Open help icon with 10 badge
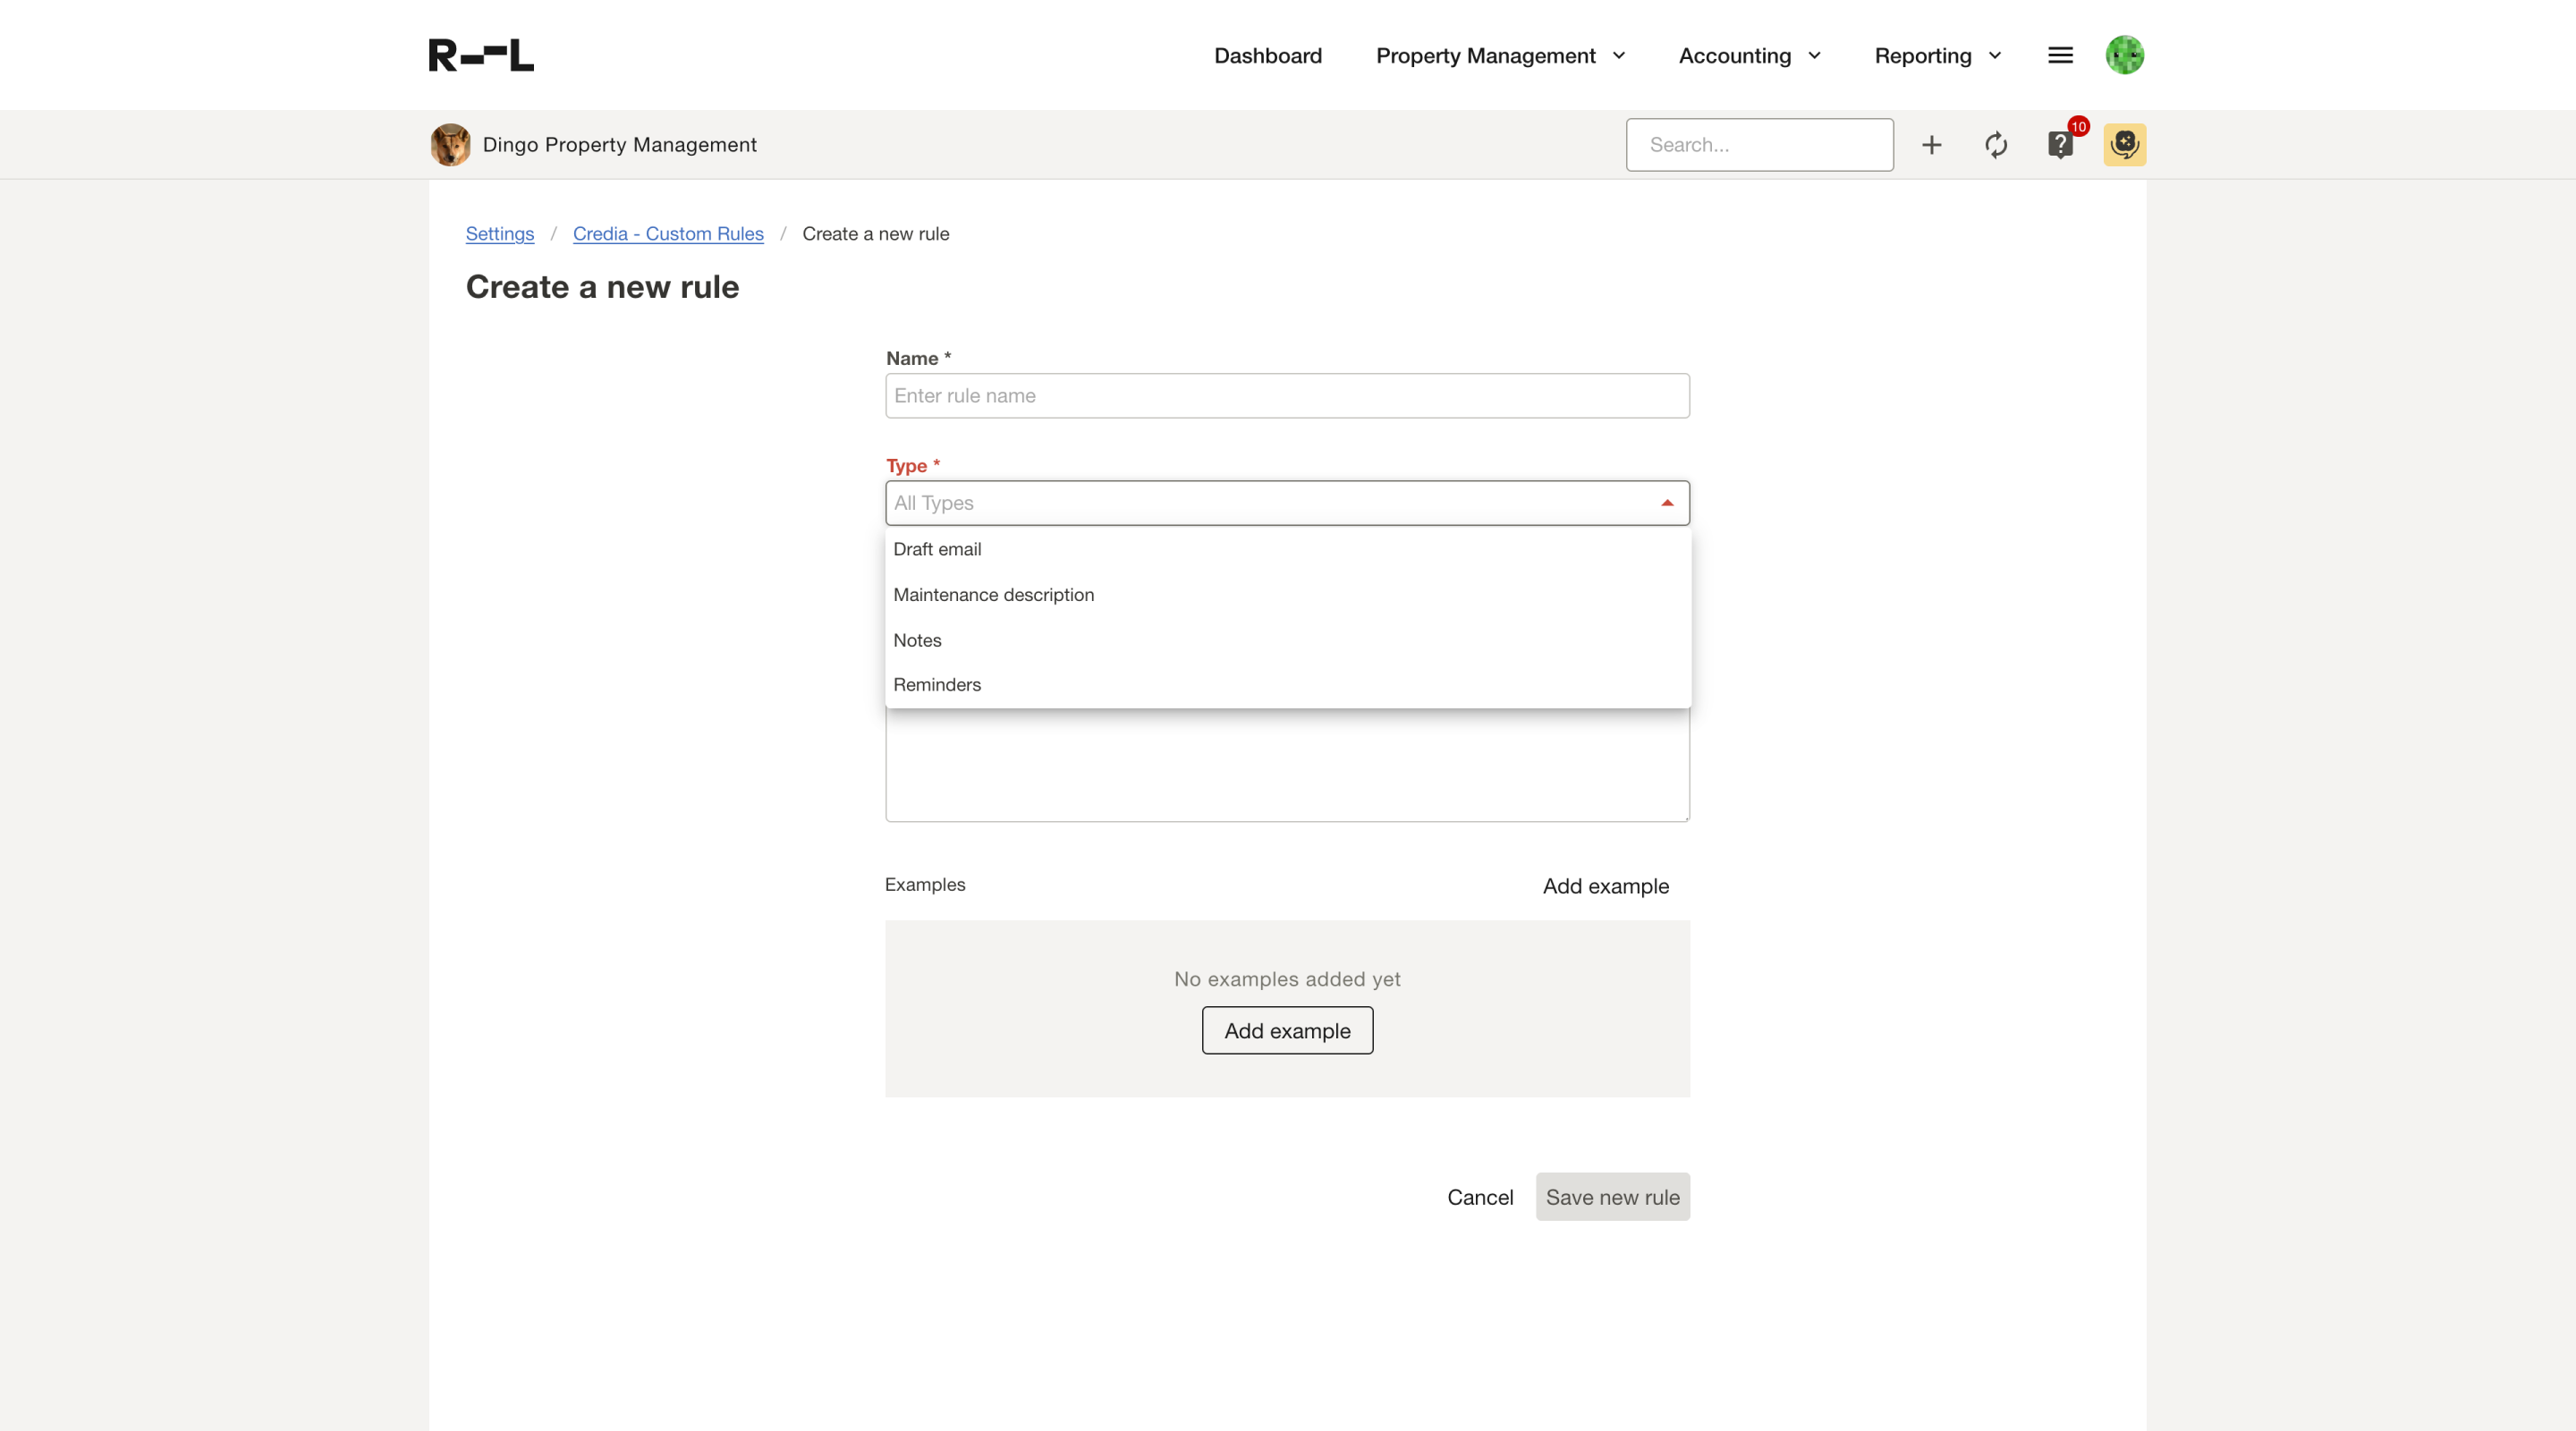2576x1431 pixels. [x=2060, y=145]
